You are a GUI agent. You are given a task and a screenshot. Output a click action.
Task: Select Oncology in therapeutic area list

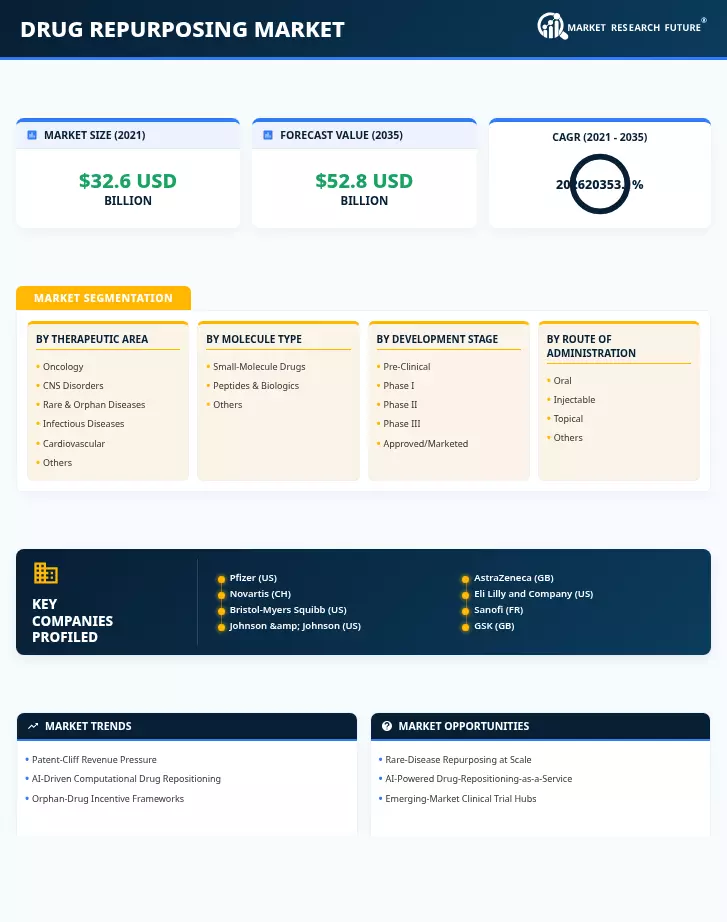pyautogui.click(x=63, y=367)
